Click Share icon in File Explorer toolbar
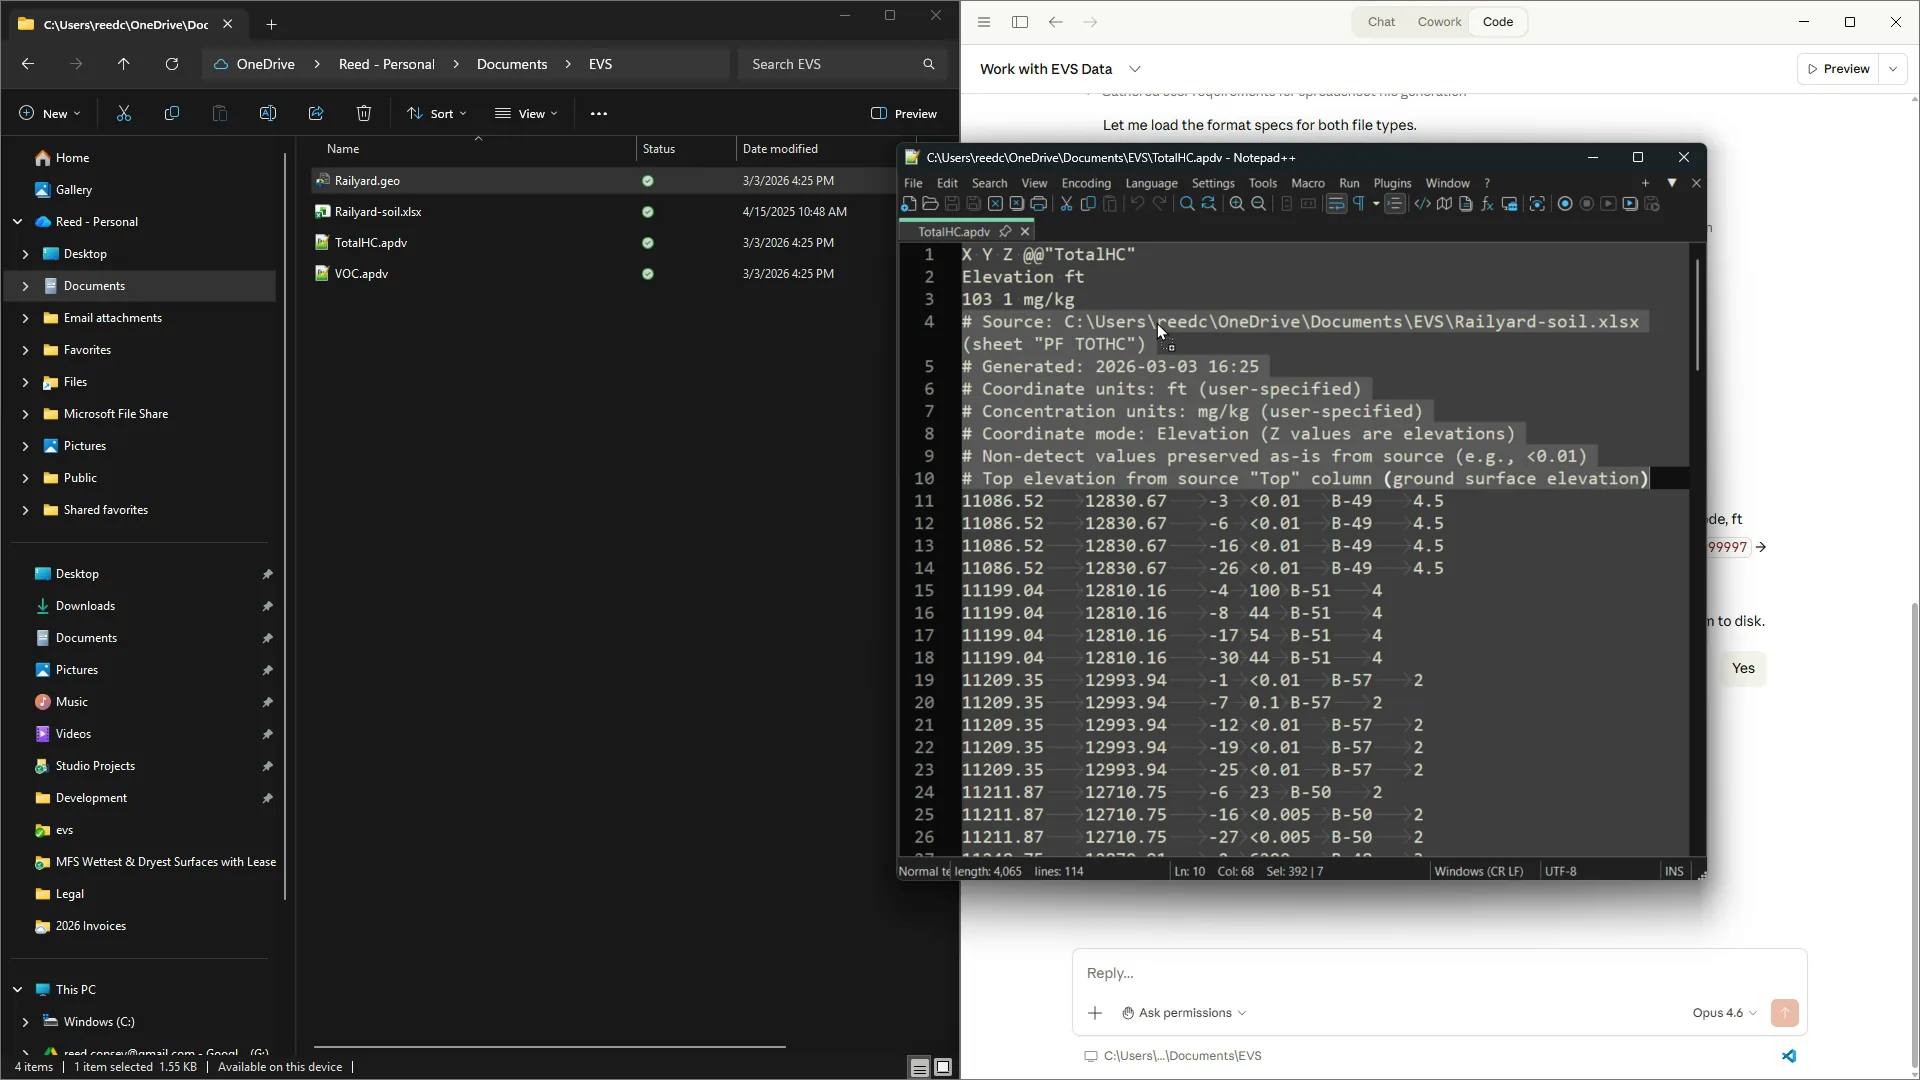This screenshot has width=1920, height=1080. pyautogui.click(x=316, y=114)
